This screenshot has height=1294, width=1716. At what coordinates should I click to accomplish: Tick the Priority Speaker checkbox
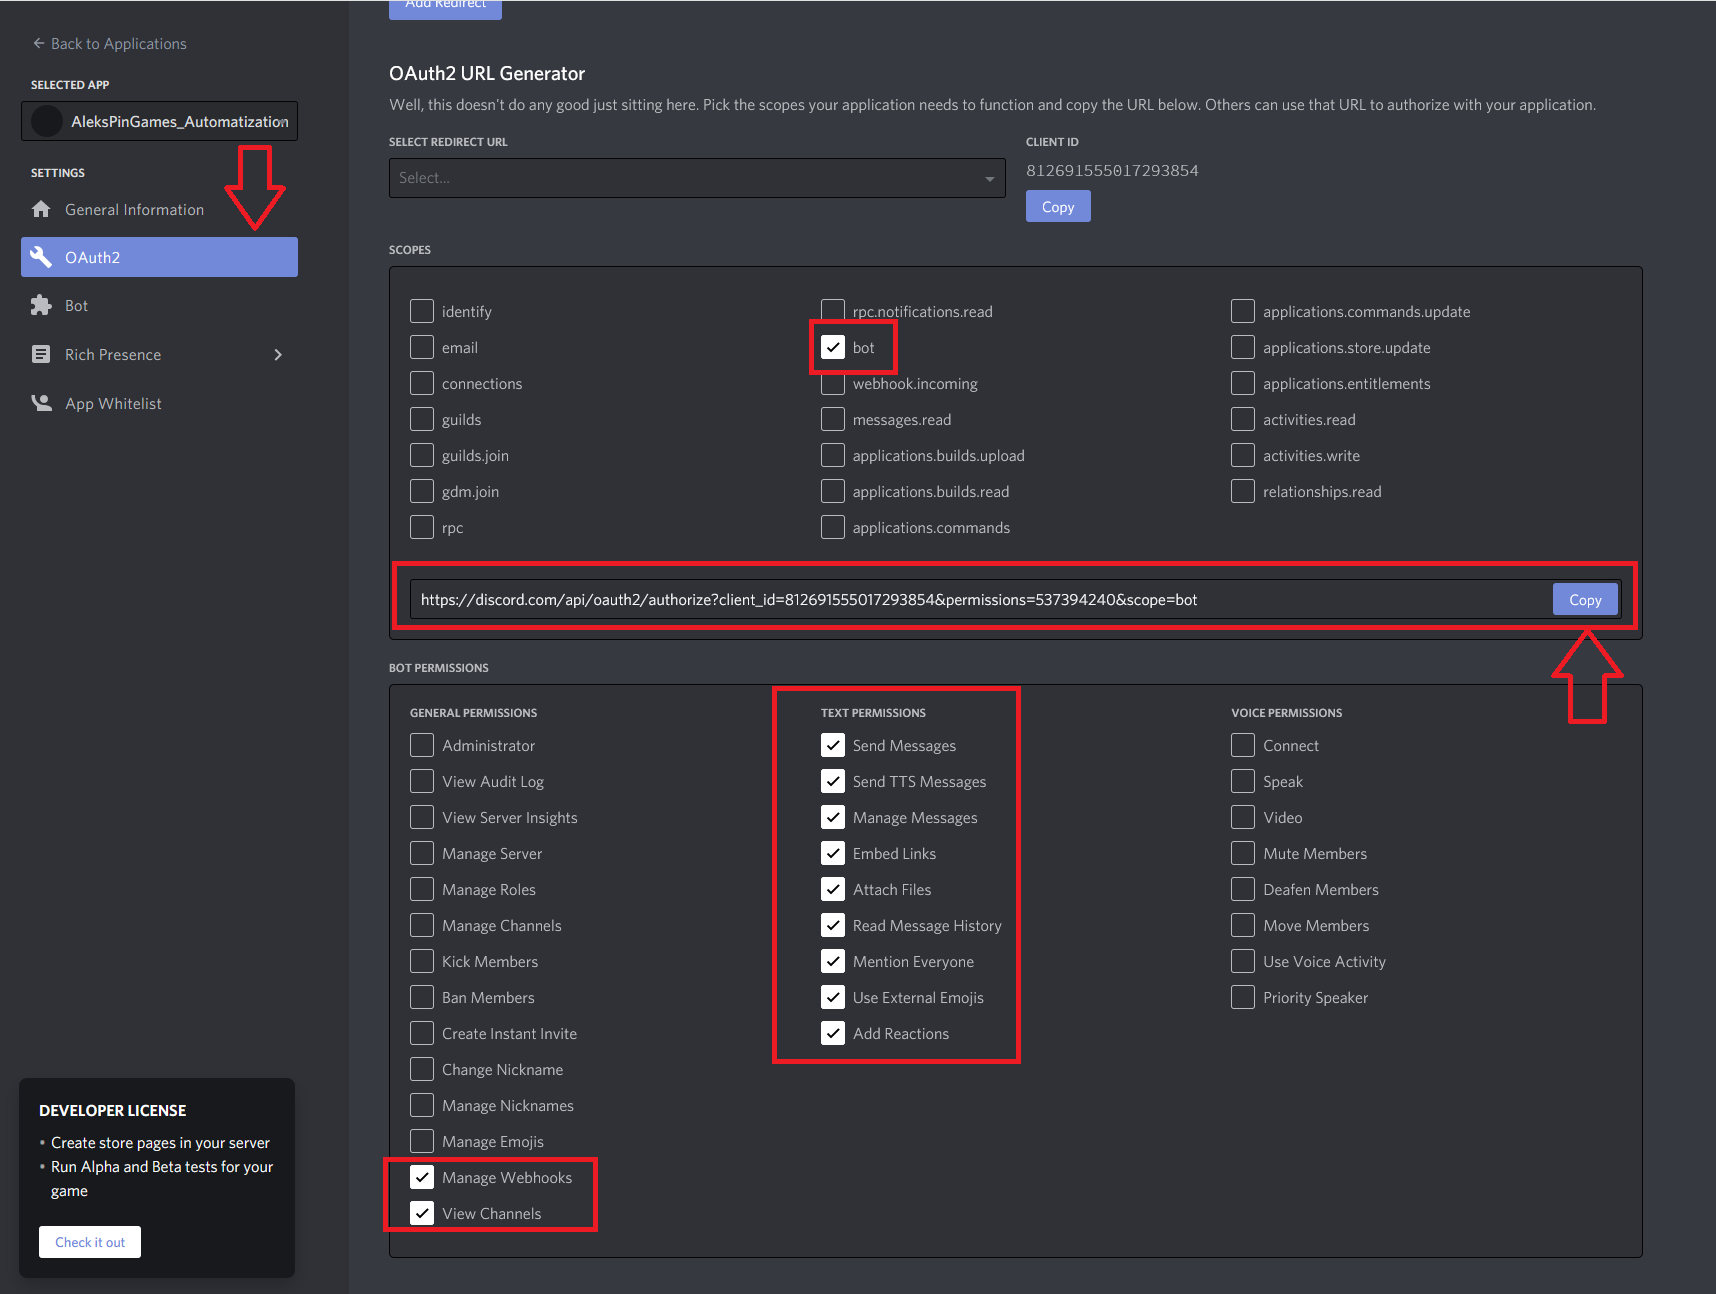coord(1243,997)
